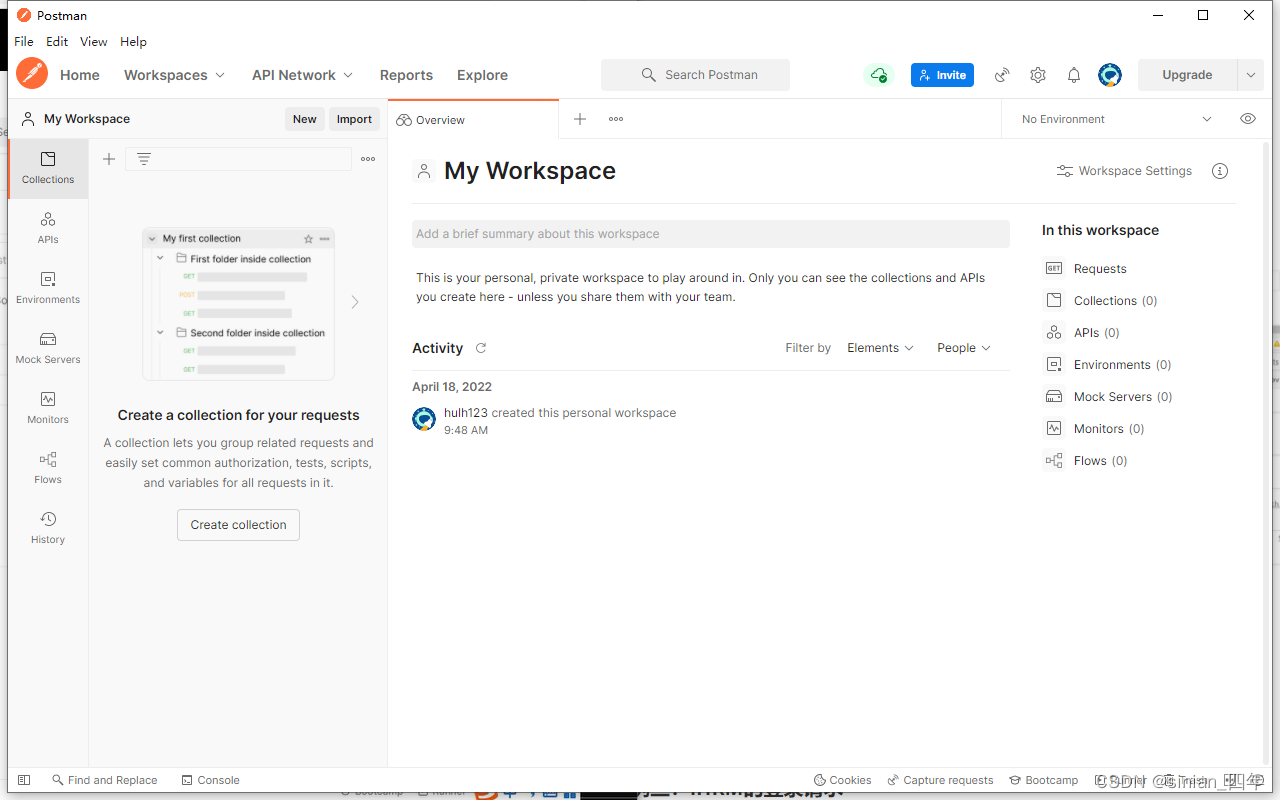Open the No Environment selector
The height and width of the screenshot is (800, 1280).
pos(1116,119)
